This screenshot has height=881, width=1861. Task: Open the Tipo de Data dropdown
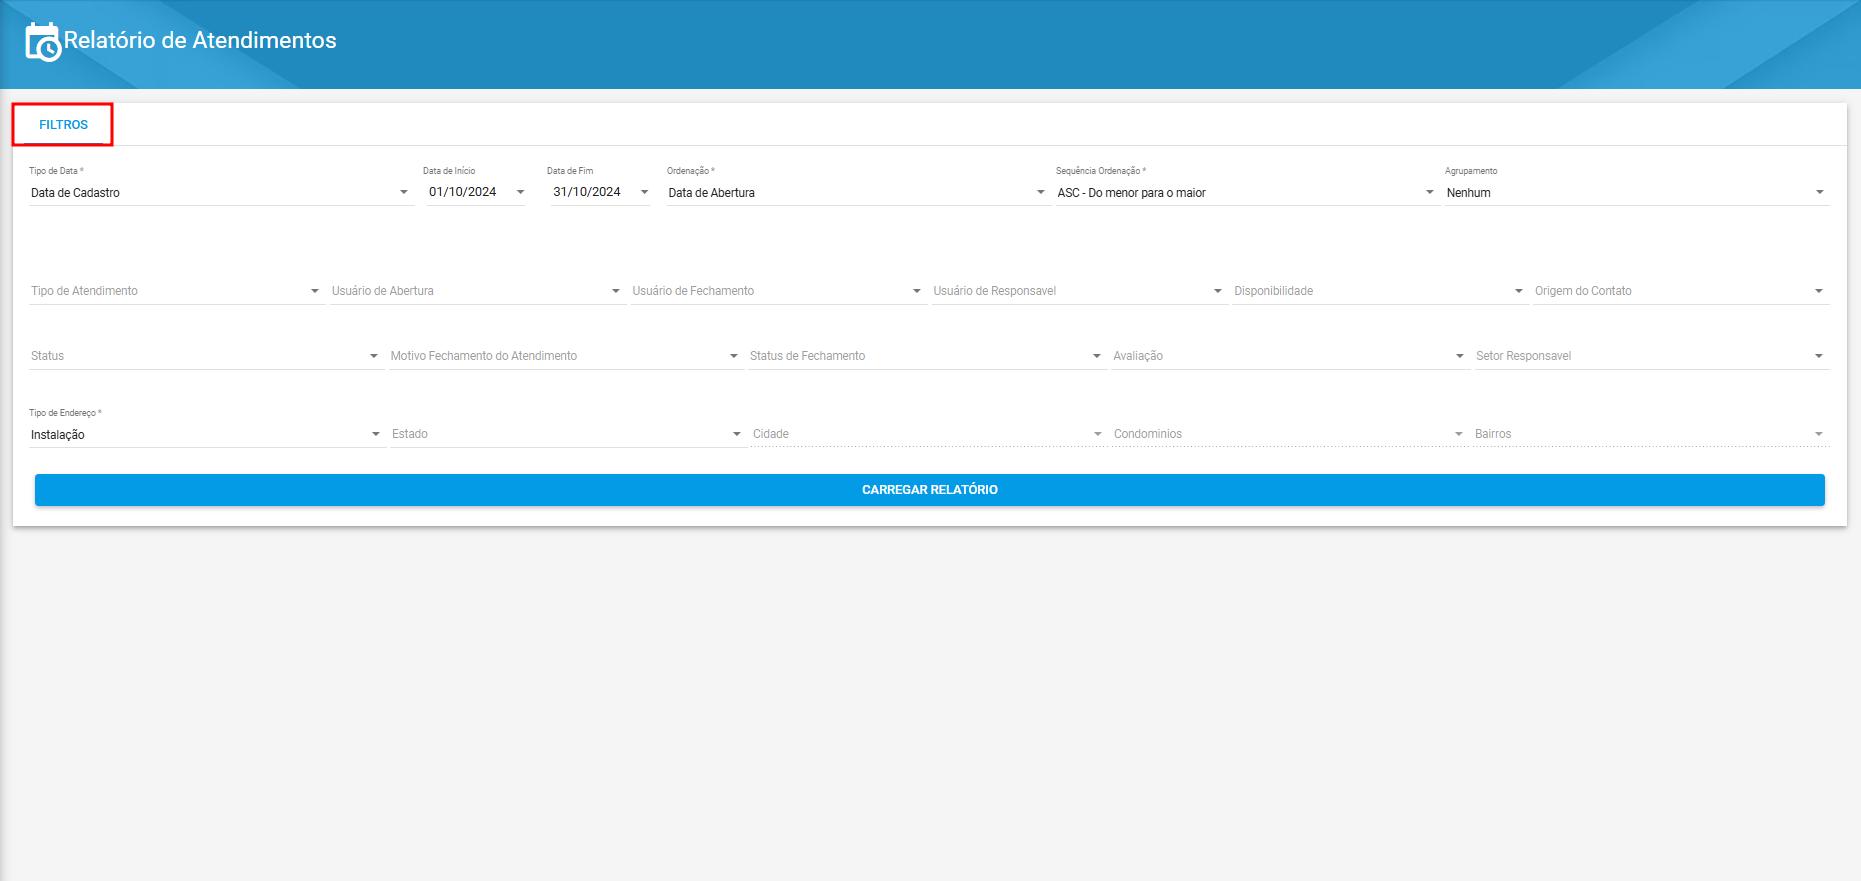coord(221,192)
